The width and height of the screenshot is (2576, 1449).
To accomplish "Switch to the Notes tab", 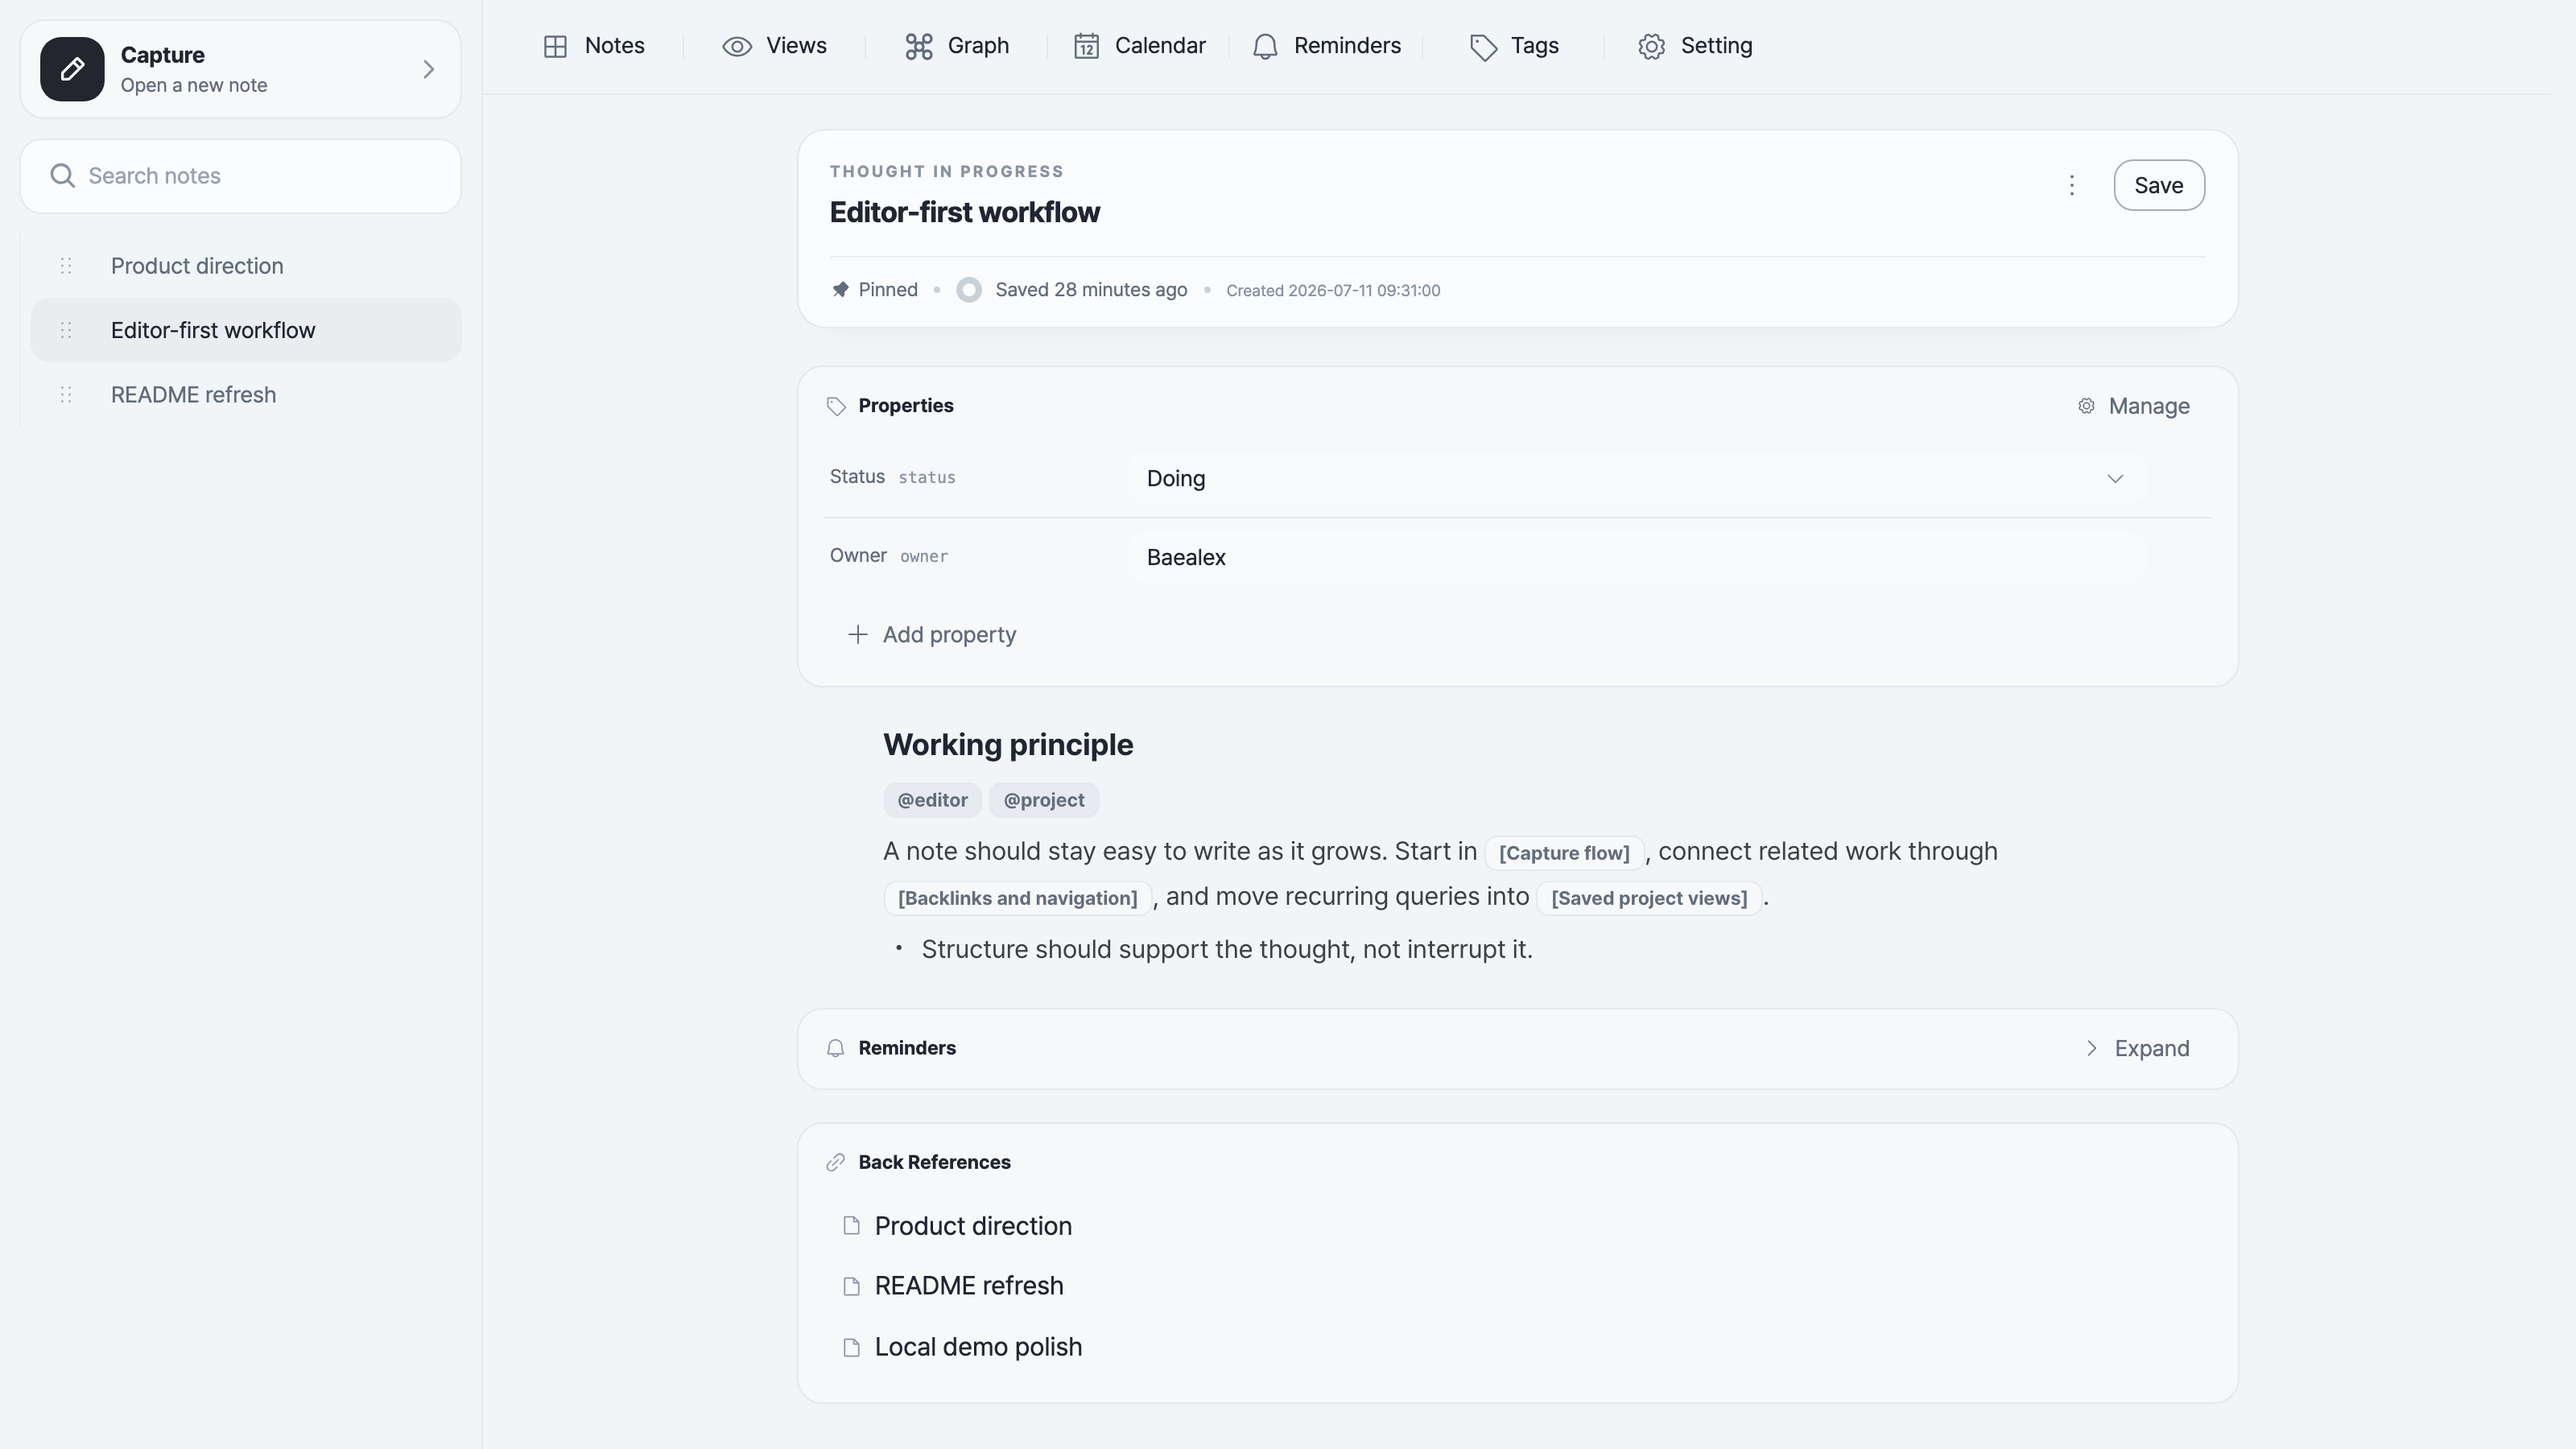I will coord(594,46).
